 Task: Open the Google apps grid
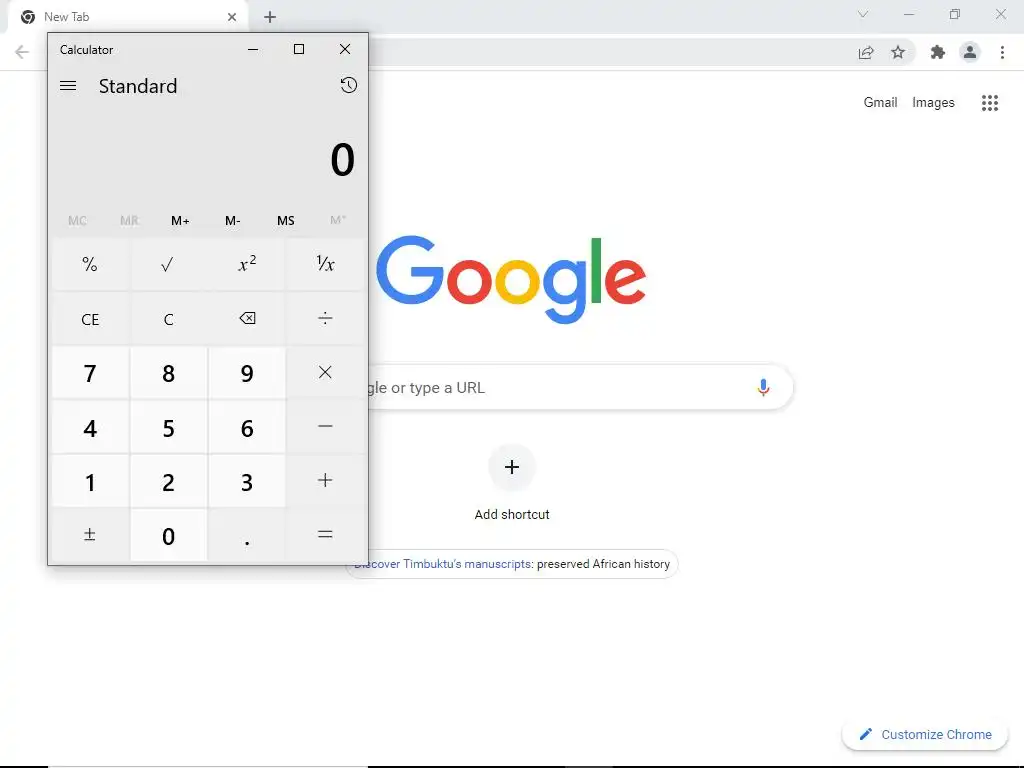coord(990,103)
